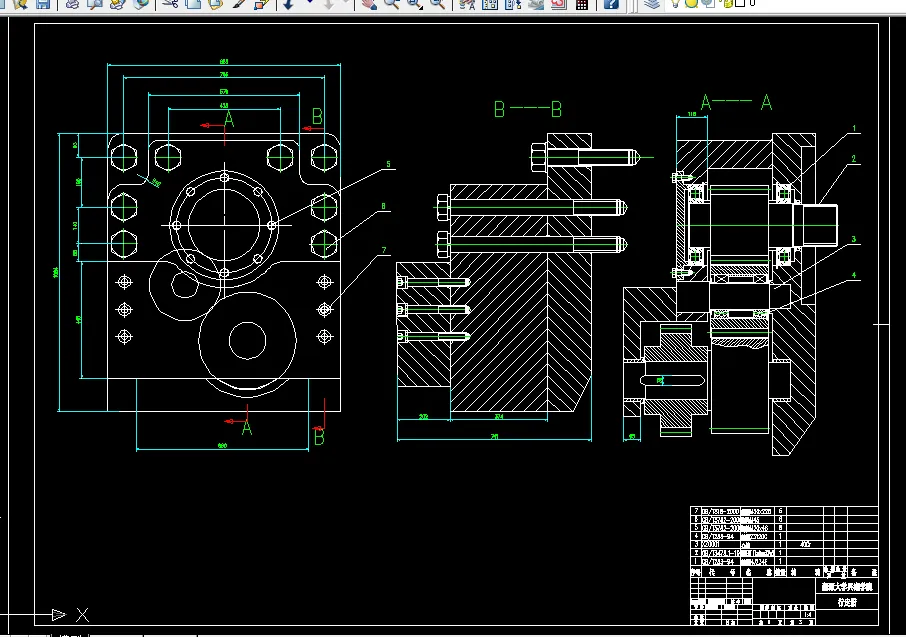Screen dimensions: 906x637
Task: Click the layer color square swatch
Action: 739,4
